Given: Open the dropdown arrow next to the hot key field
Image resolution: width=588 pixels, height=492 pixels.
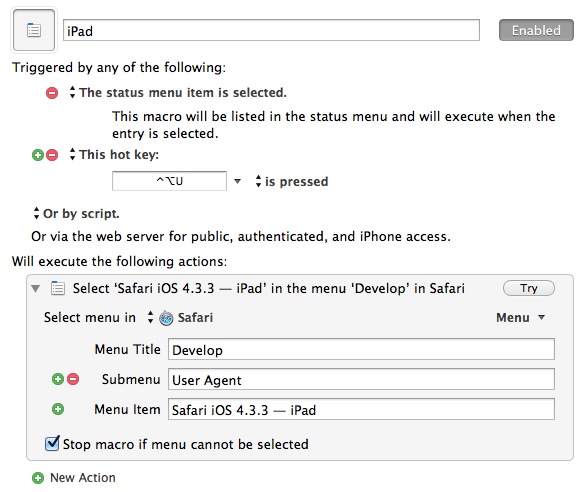Looking at the screenshot, I should tap(237, 182).
